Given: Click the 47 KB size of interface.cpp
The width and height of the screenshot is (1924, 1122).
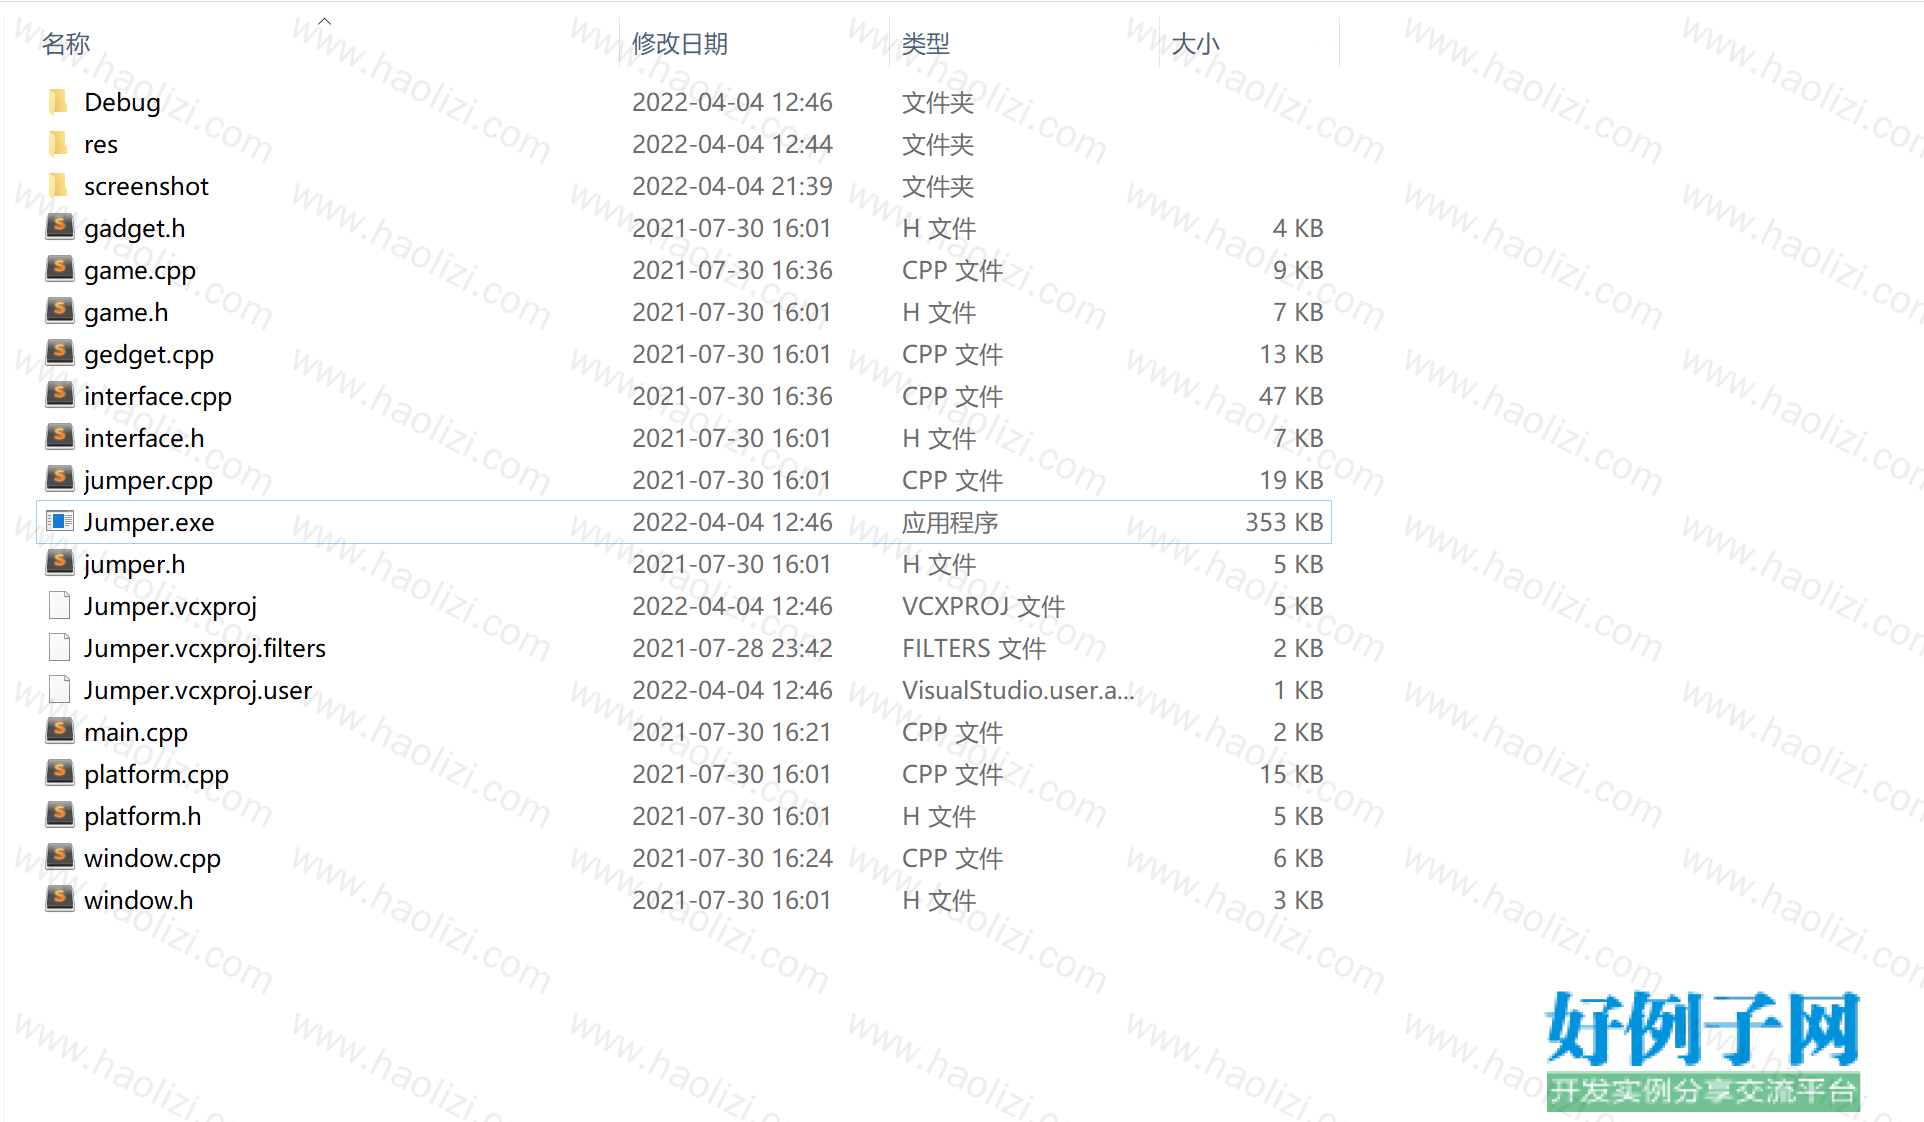Looking at the screenshot, I should click(1291, 396).
